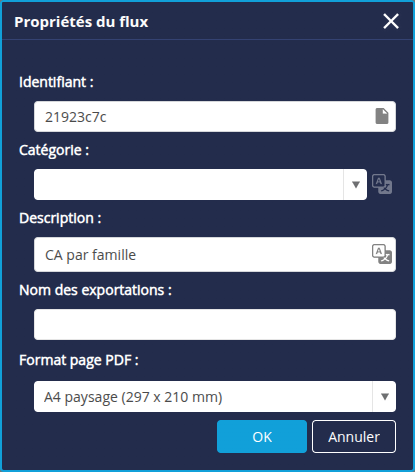Click the Format page PDF : label

79,361
